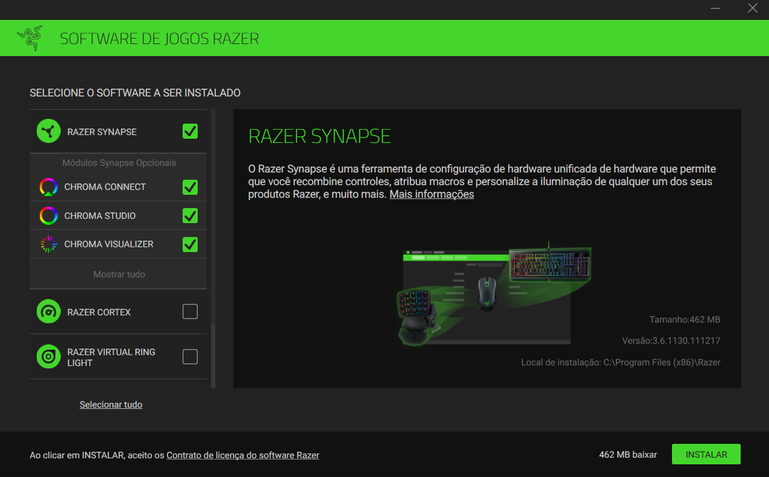769x477 pixels.
Task: Uncheck the Chroma Connect checkbox
Action: click(190, 187)
